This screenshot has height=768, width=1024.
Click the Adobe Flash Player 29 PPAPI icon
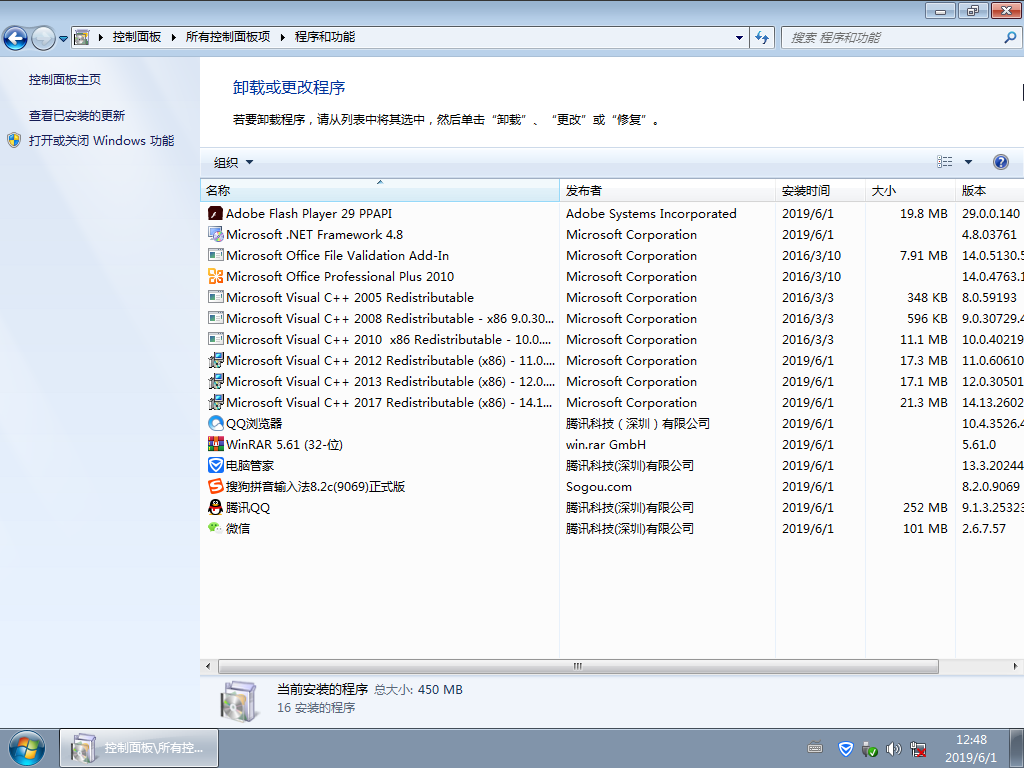pos(216,214)
